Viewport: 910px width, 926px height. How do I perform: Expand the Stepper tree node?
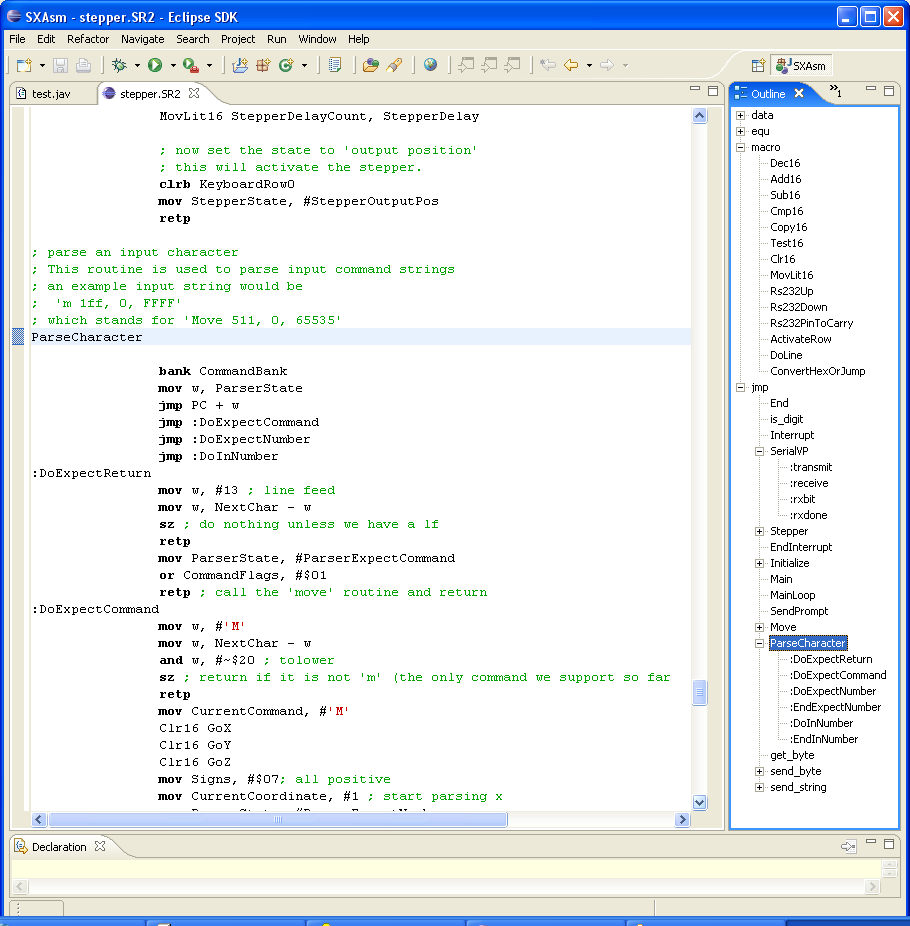pyautogui.click(x=759, y=532)
